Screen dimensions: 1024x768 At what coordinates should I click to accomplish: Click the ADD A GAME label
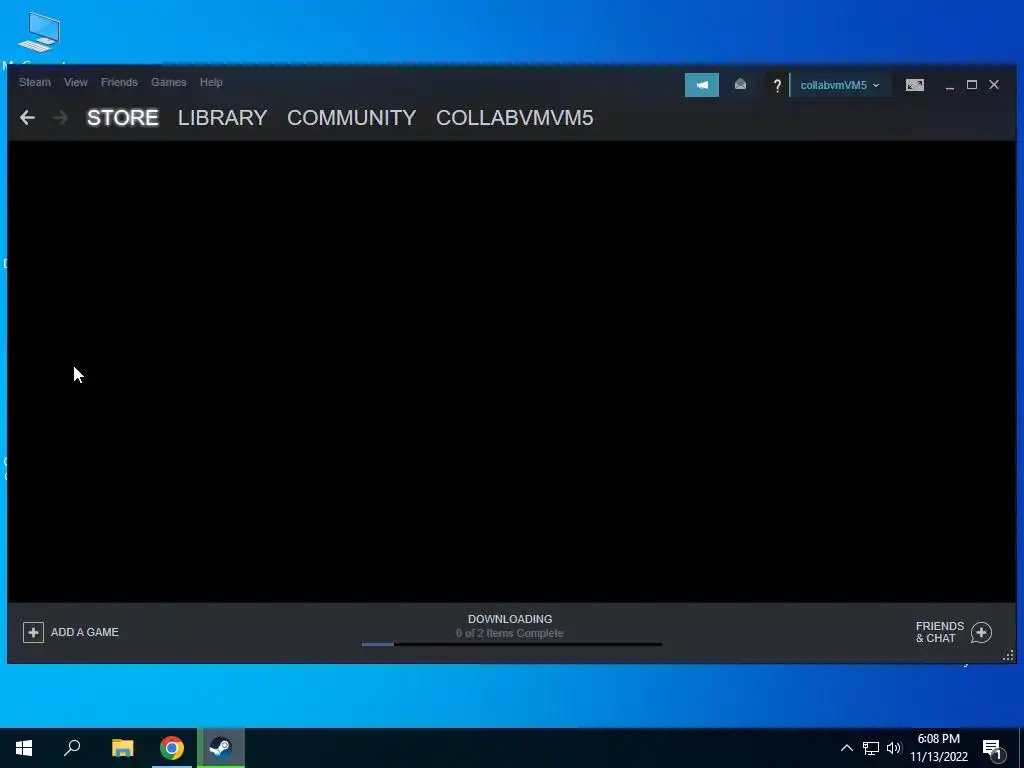(85, 632)
